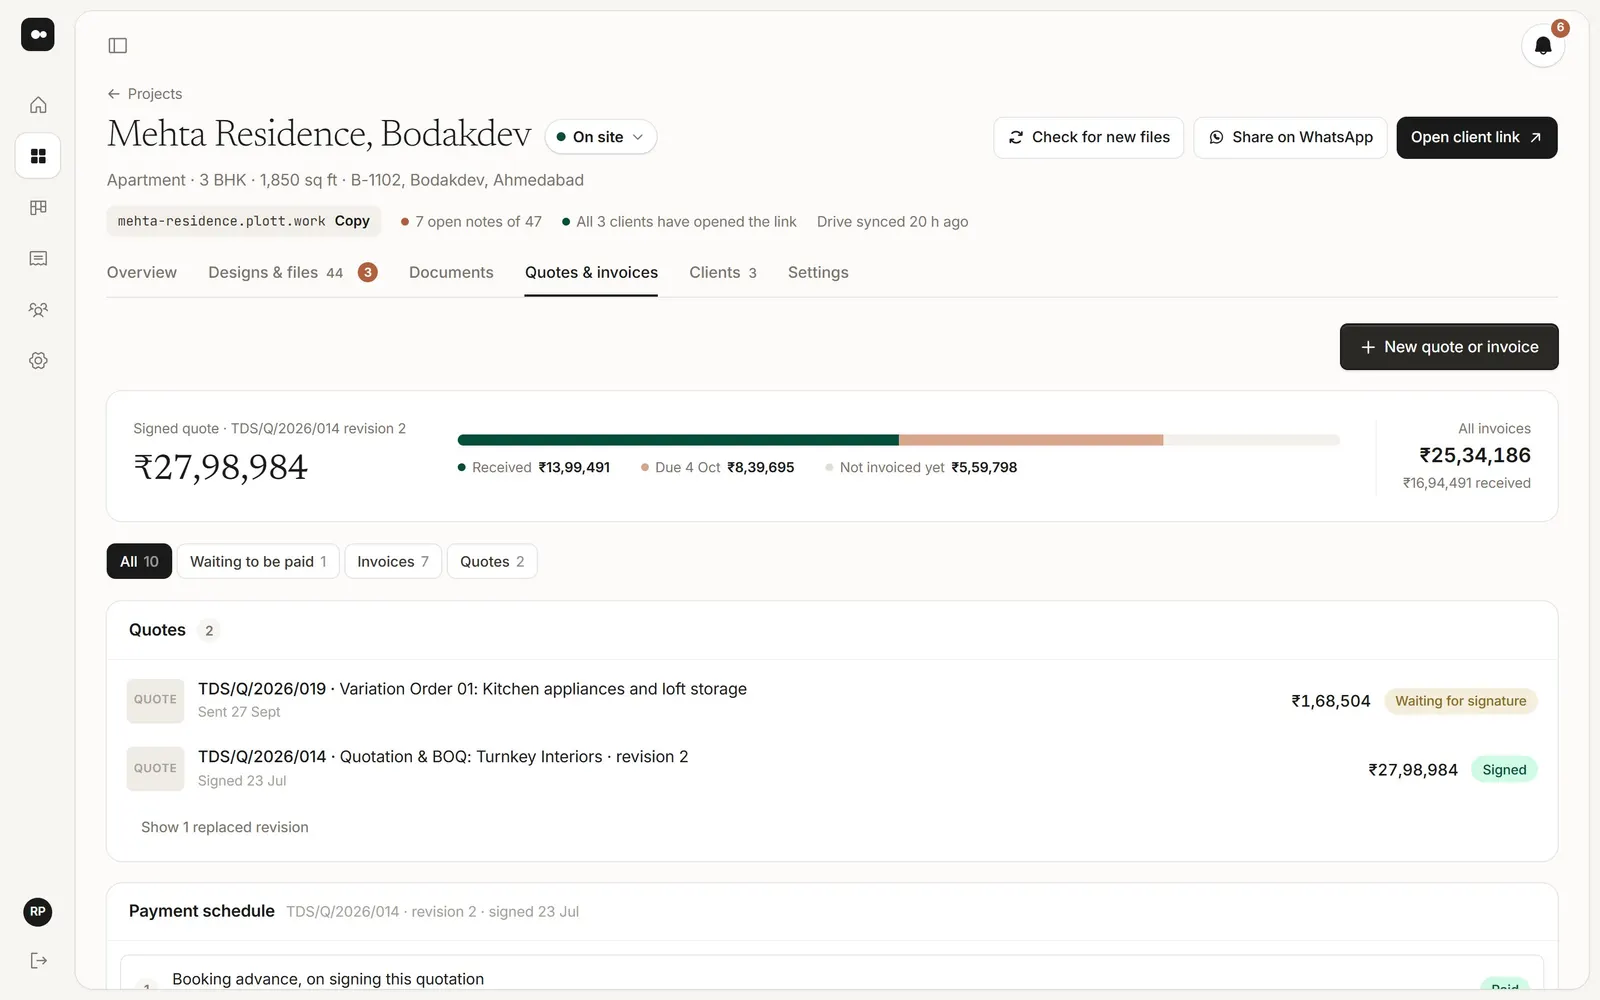The width and height of the screenshot is (1600, 1000).
Task: Click the QUOTE badge for TDS/Q/2026/019
Action: [155, 700]
